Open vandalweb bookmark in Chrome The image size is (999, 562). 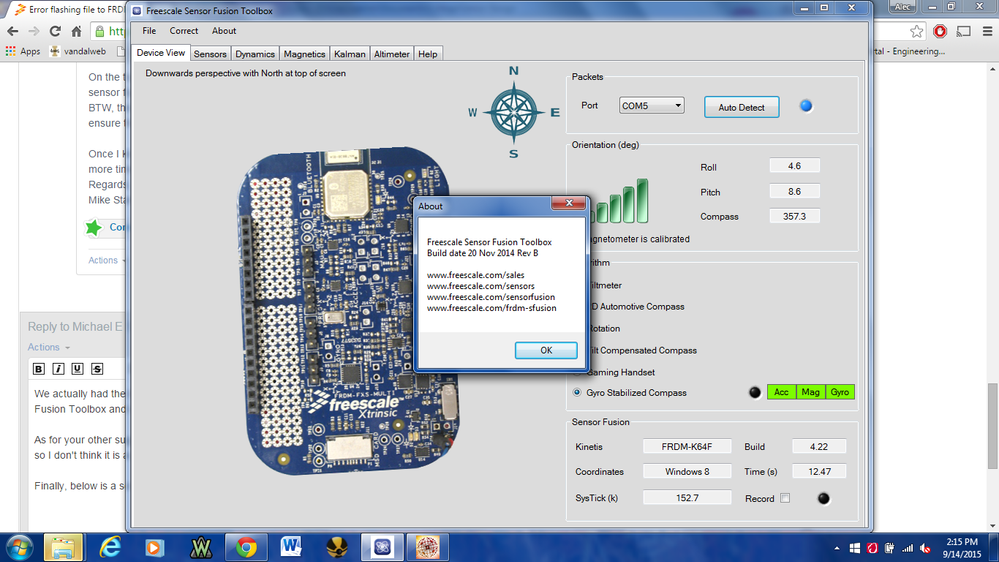pyautogui.click(x=78, y=51)
